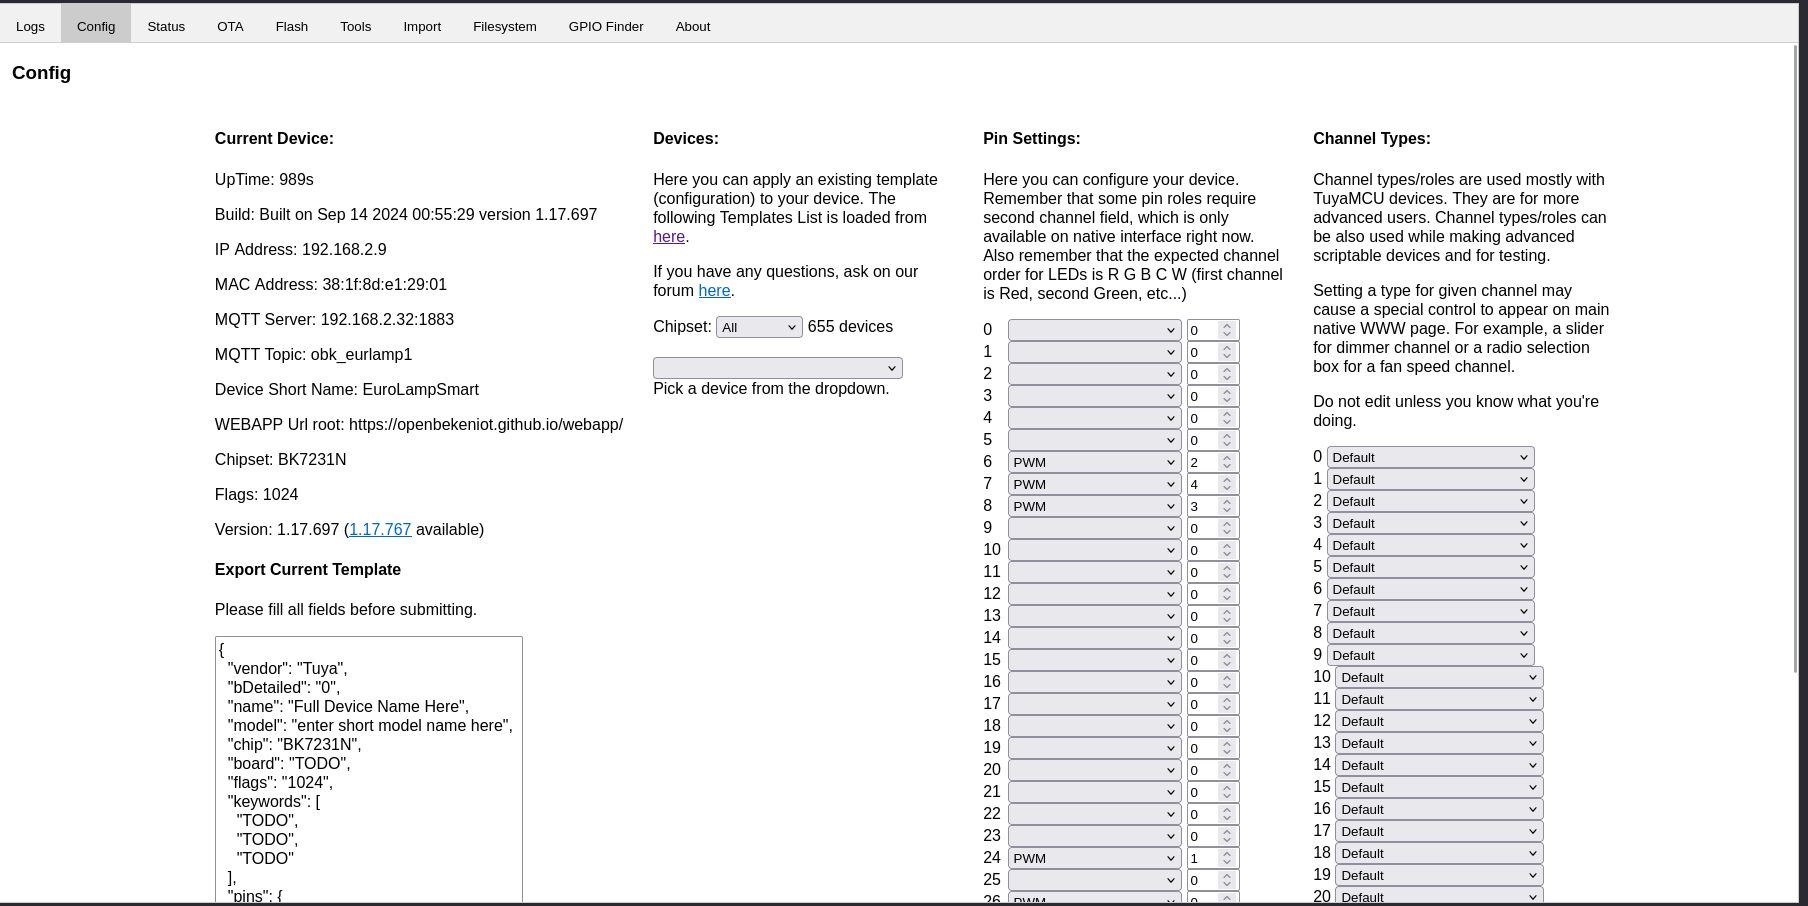Open the pin 6 PWM role dropdown
Screen dimensions: 1808x906
(x=1093, y=461)
